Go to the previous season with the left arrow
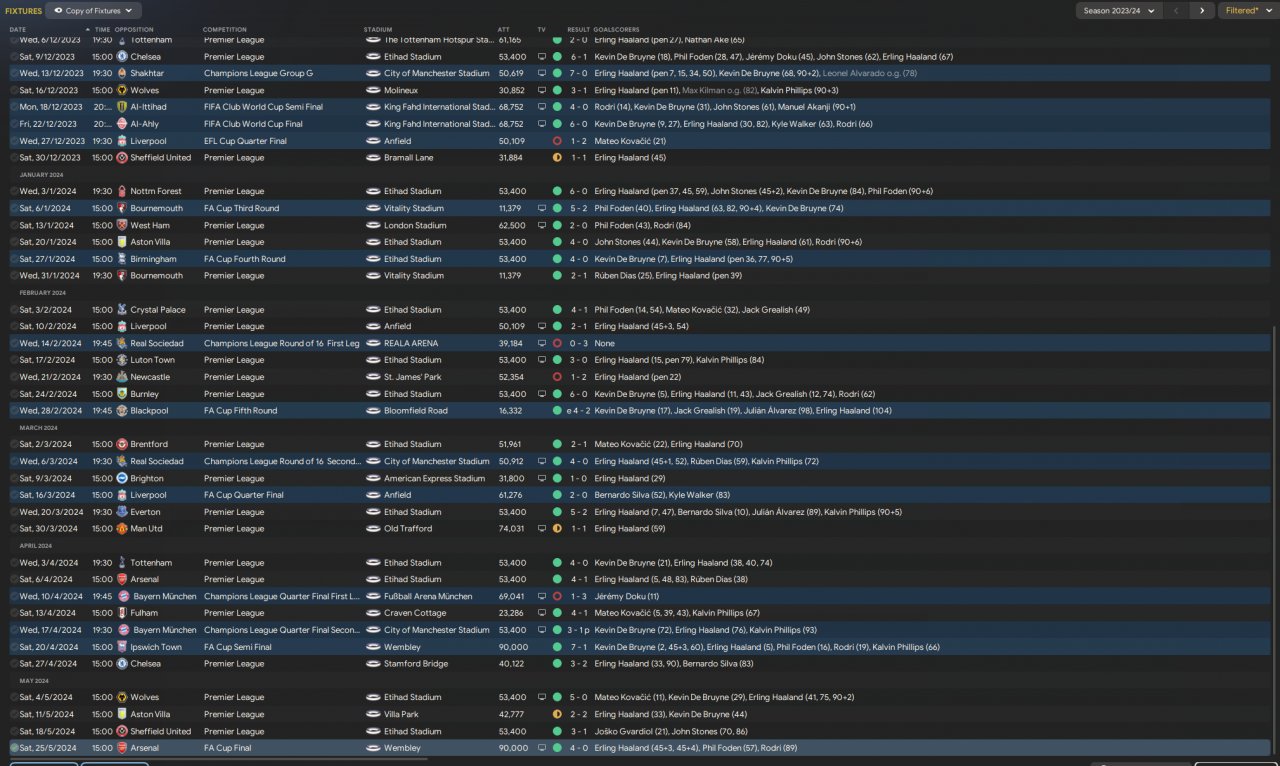The width and height of the screenshot is (1280, 766). pyautogui.click(x=1177, y=11)
